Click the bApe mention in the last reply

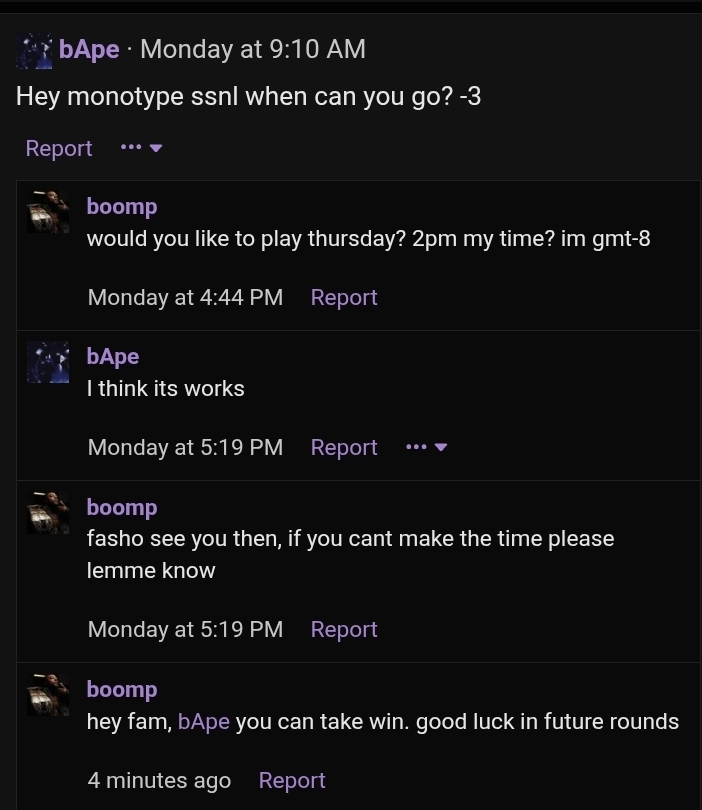(x=204, y=721)
